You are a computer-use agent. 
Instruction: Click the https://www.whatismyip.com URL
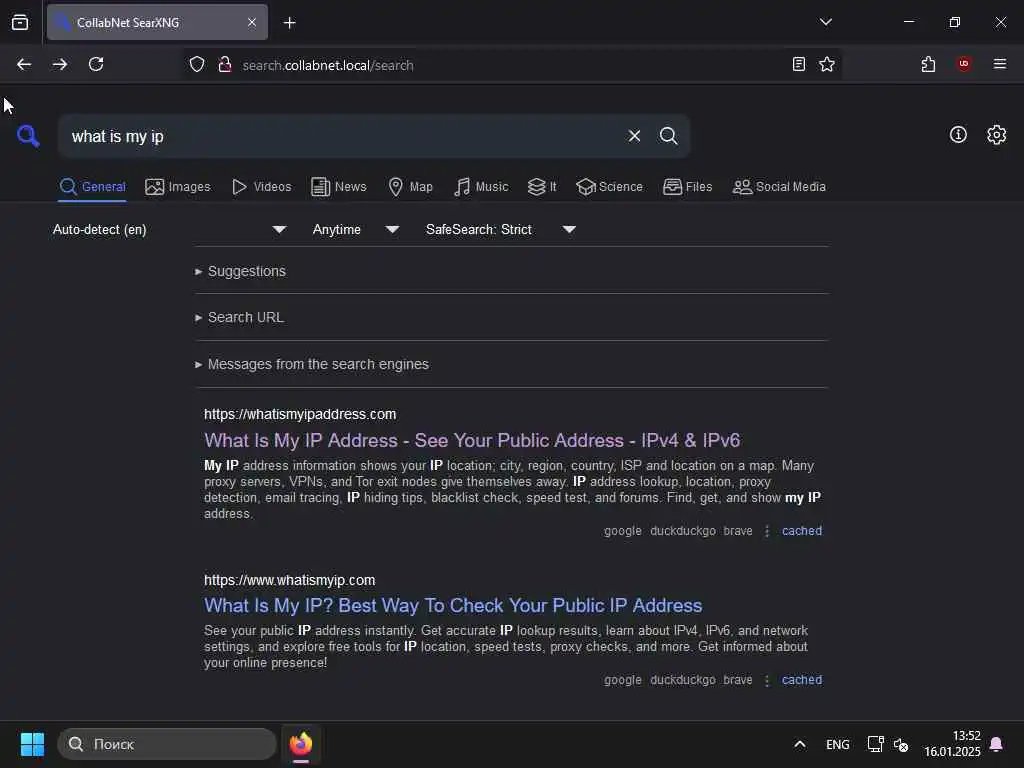pyautogui.click(x=289, y=580)
